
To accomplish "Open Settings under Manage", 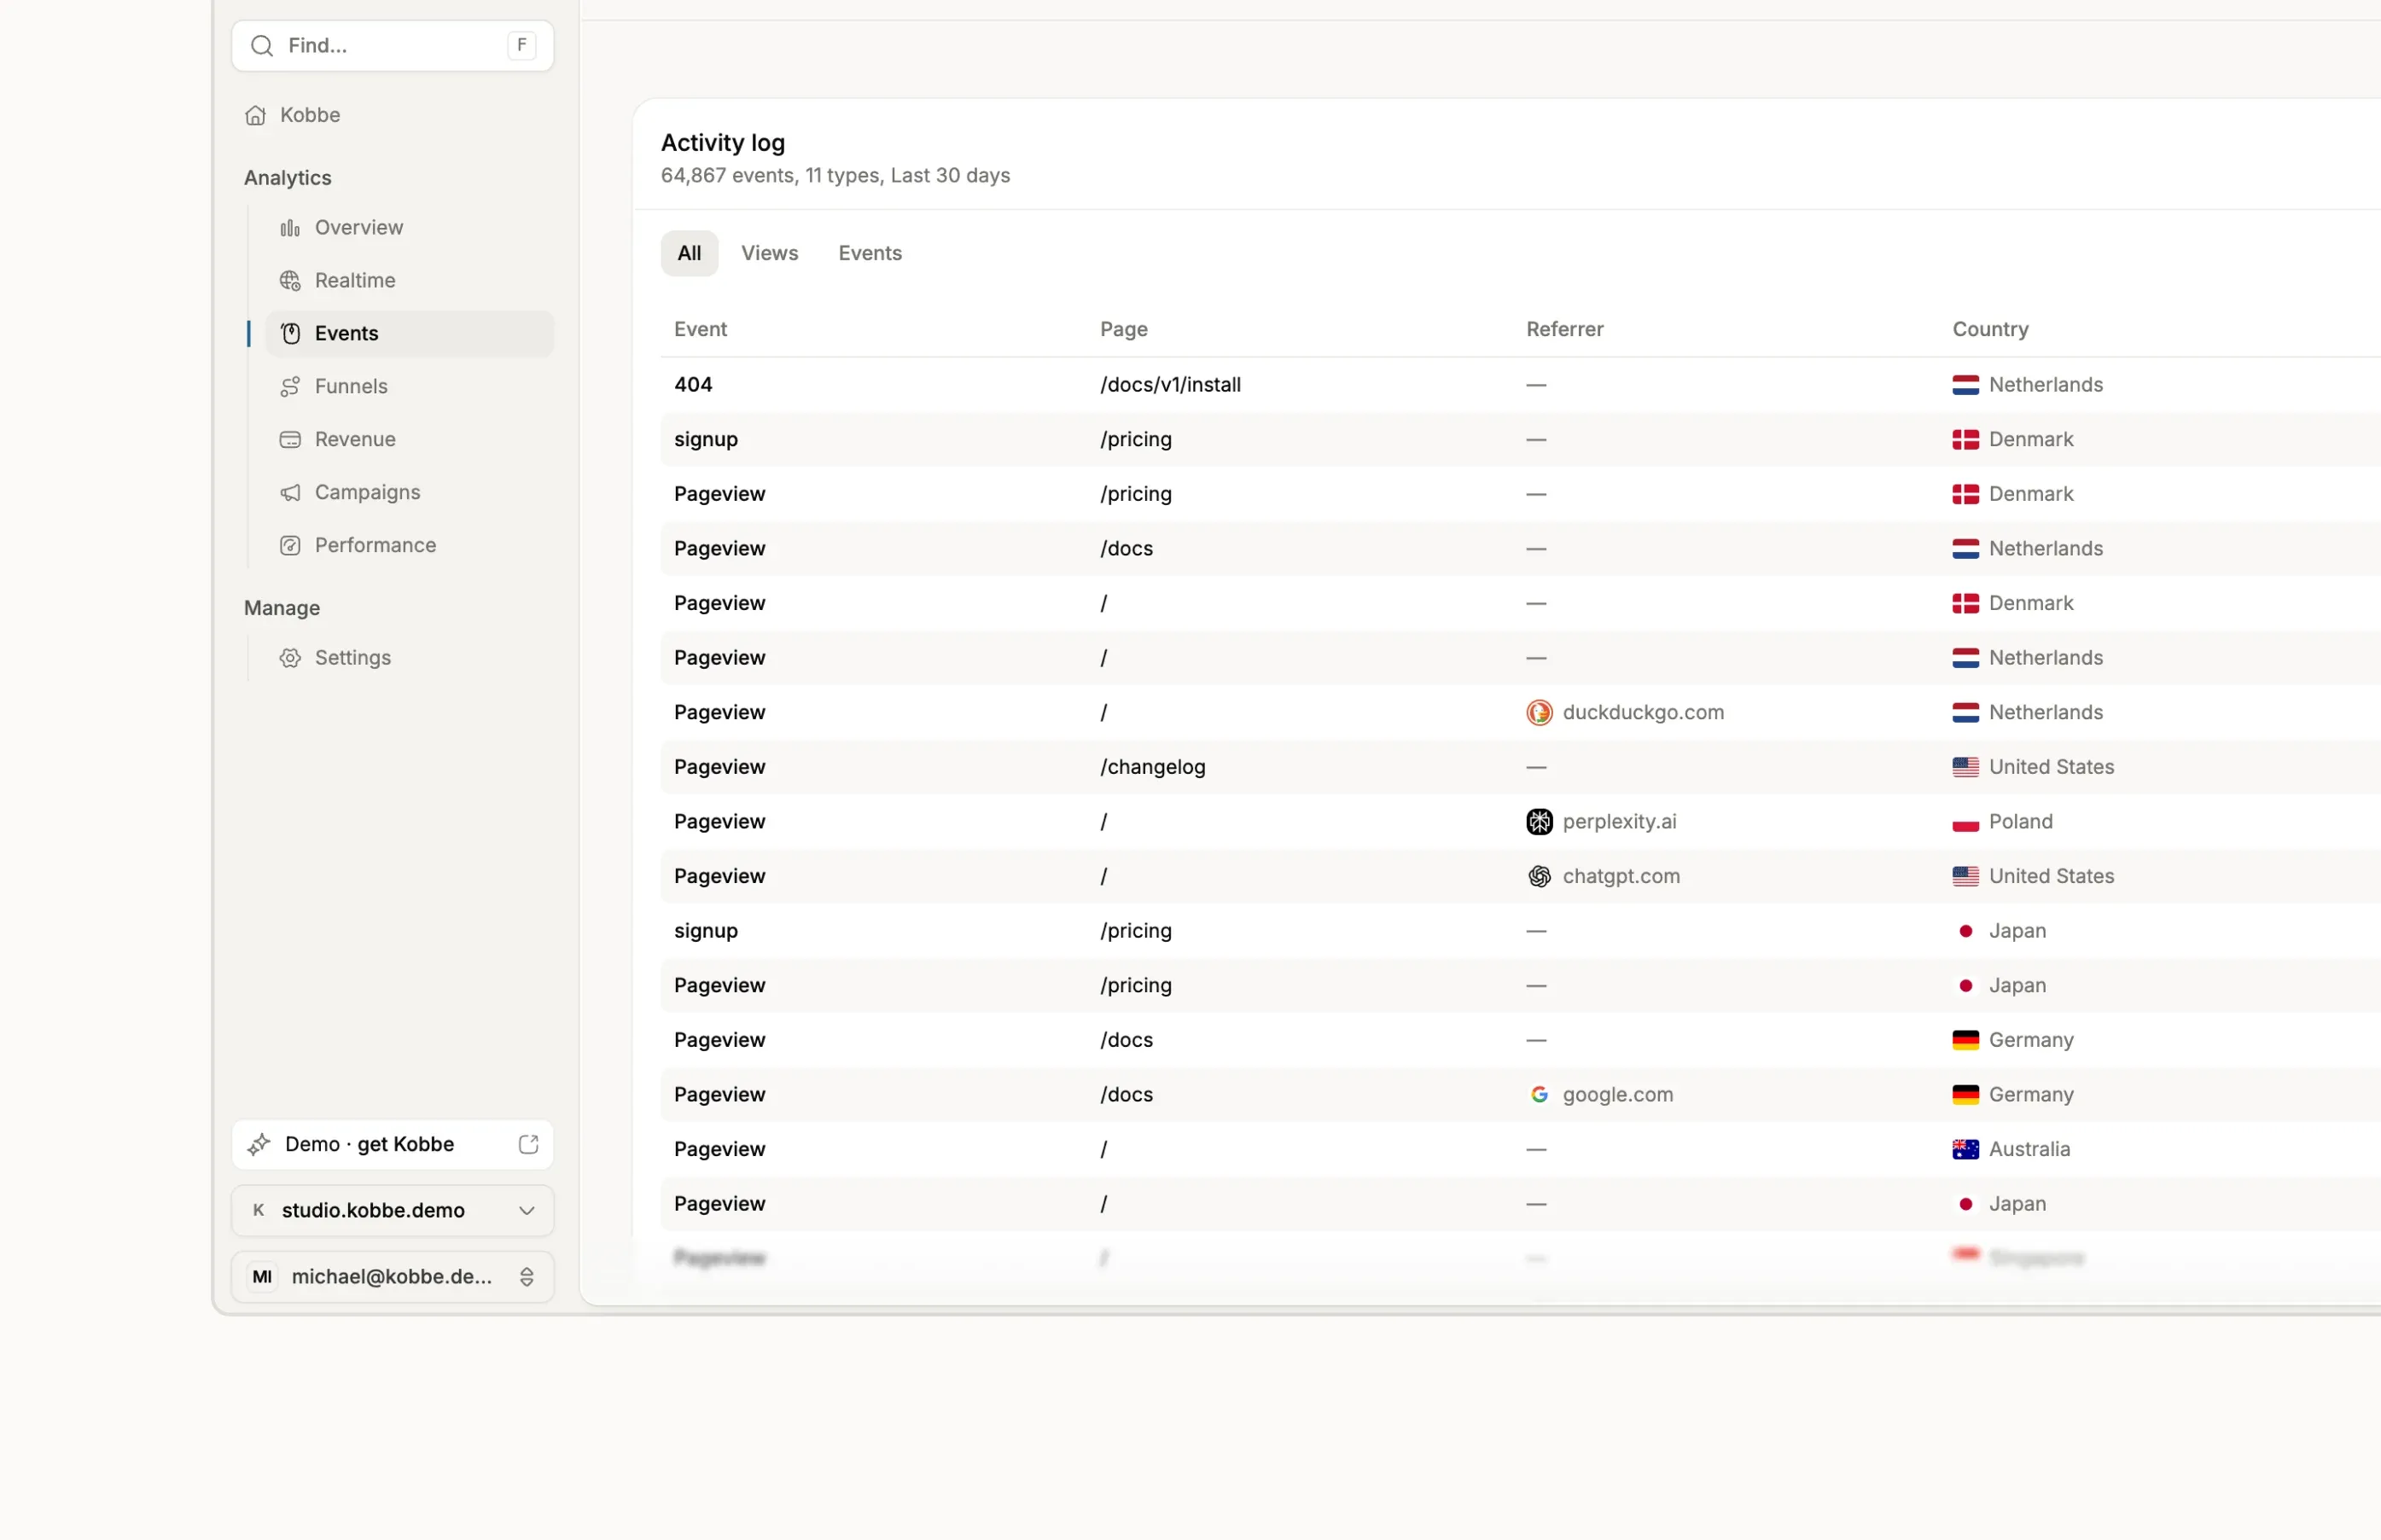I will click(409, 658).
